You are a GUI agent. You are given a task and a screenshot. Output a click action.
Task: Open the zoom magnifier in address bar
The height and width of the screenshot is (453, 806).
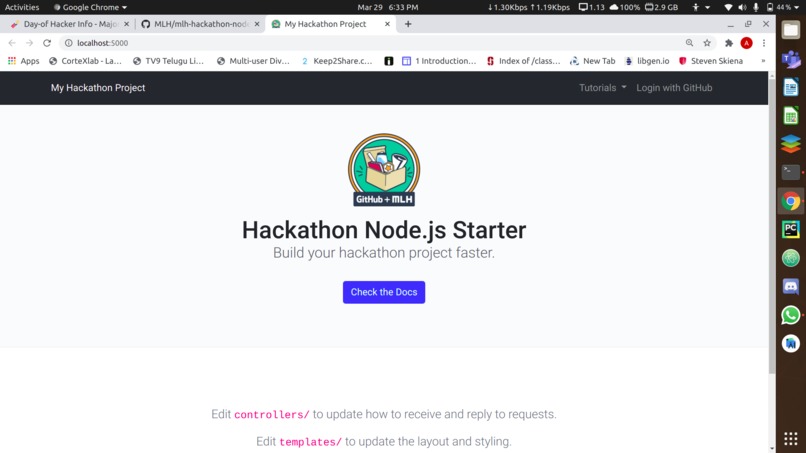689,43
